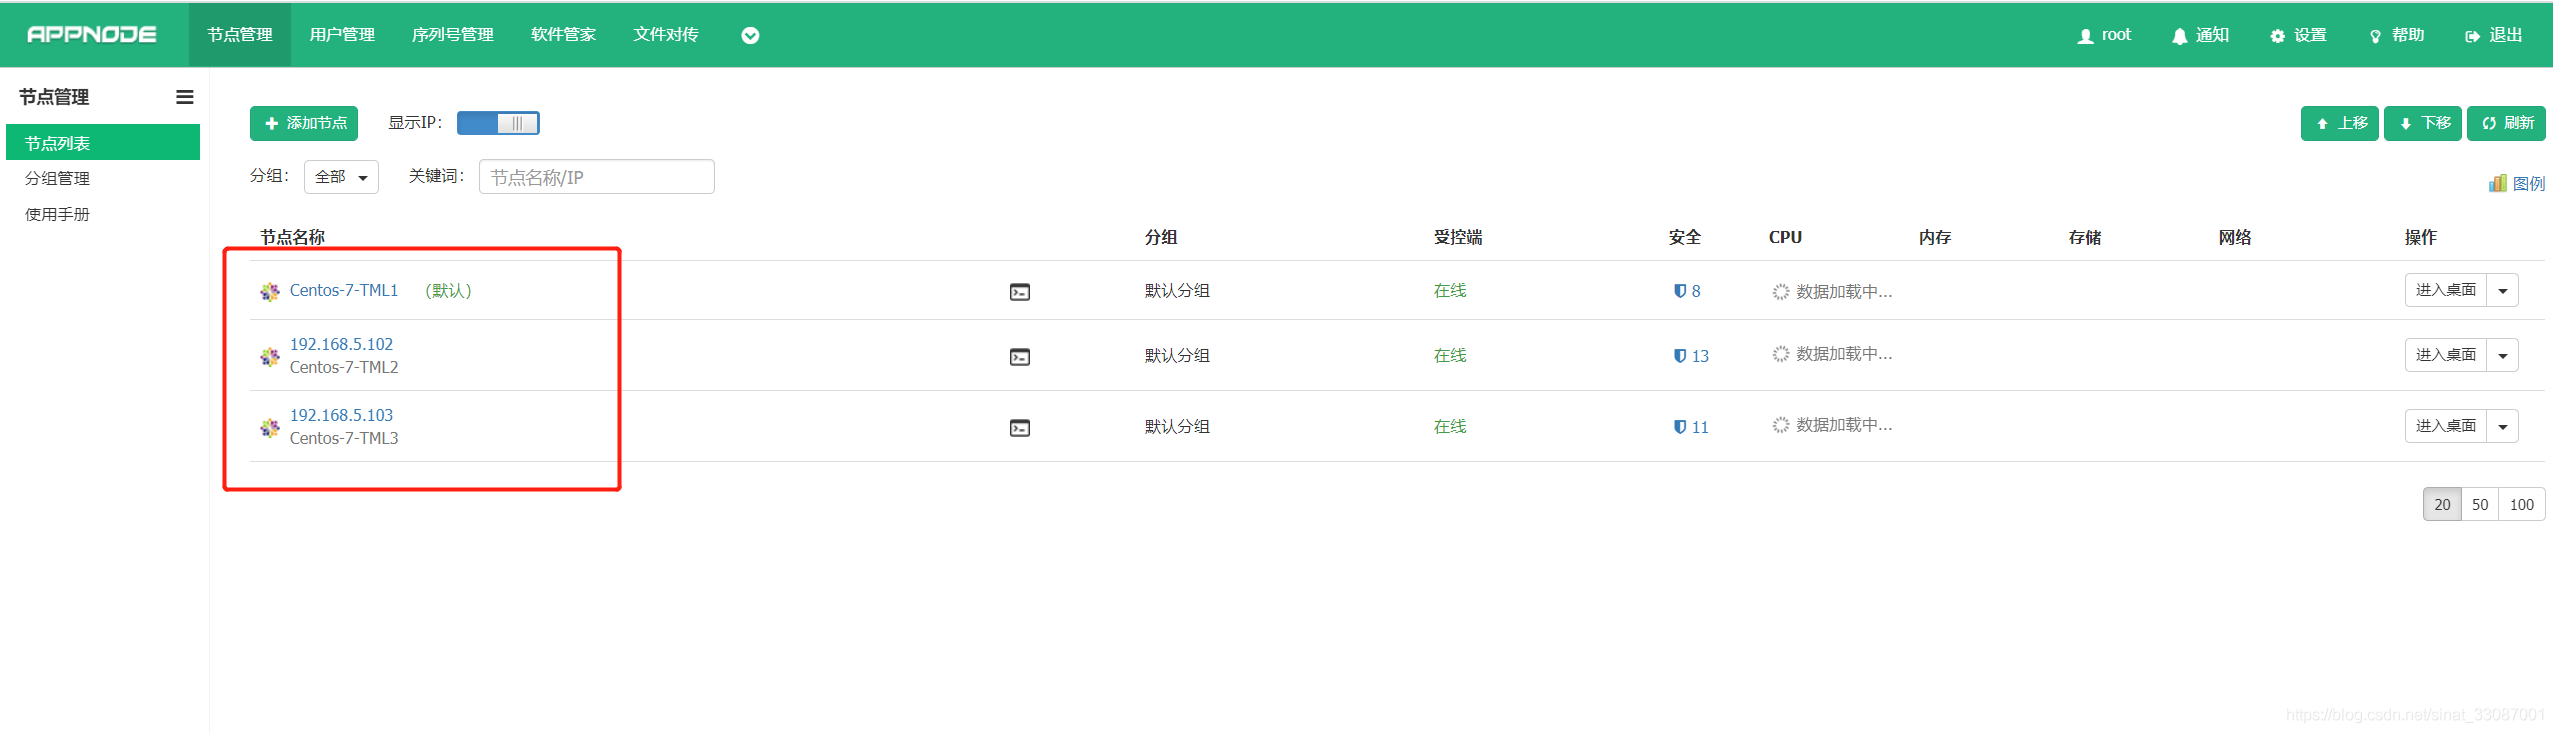Screen dimensions: 2553x733
Task: Open the more-menu chevron in top navigation
Action: [750, 36]
